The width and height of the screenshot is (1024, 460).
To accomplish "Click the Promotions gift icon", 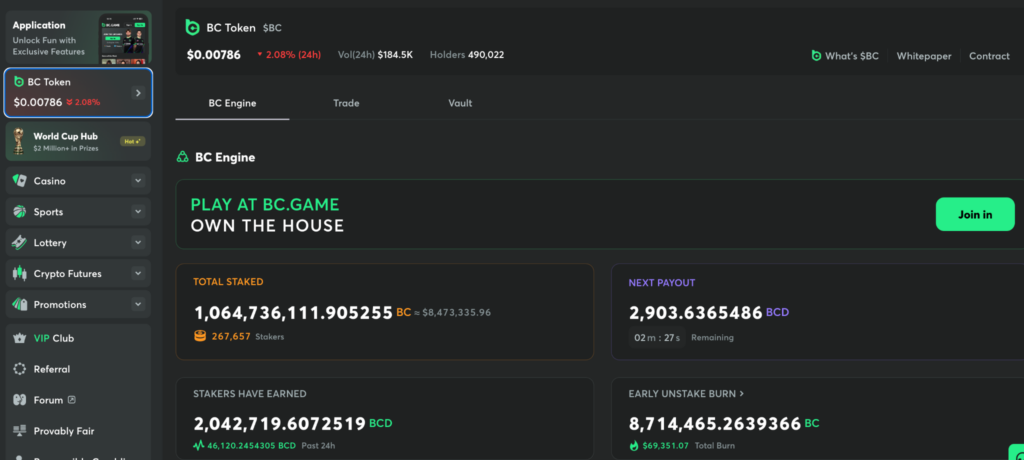I will click(x=20, y=304).
